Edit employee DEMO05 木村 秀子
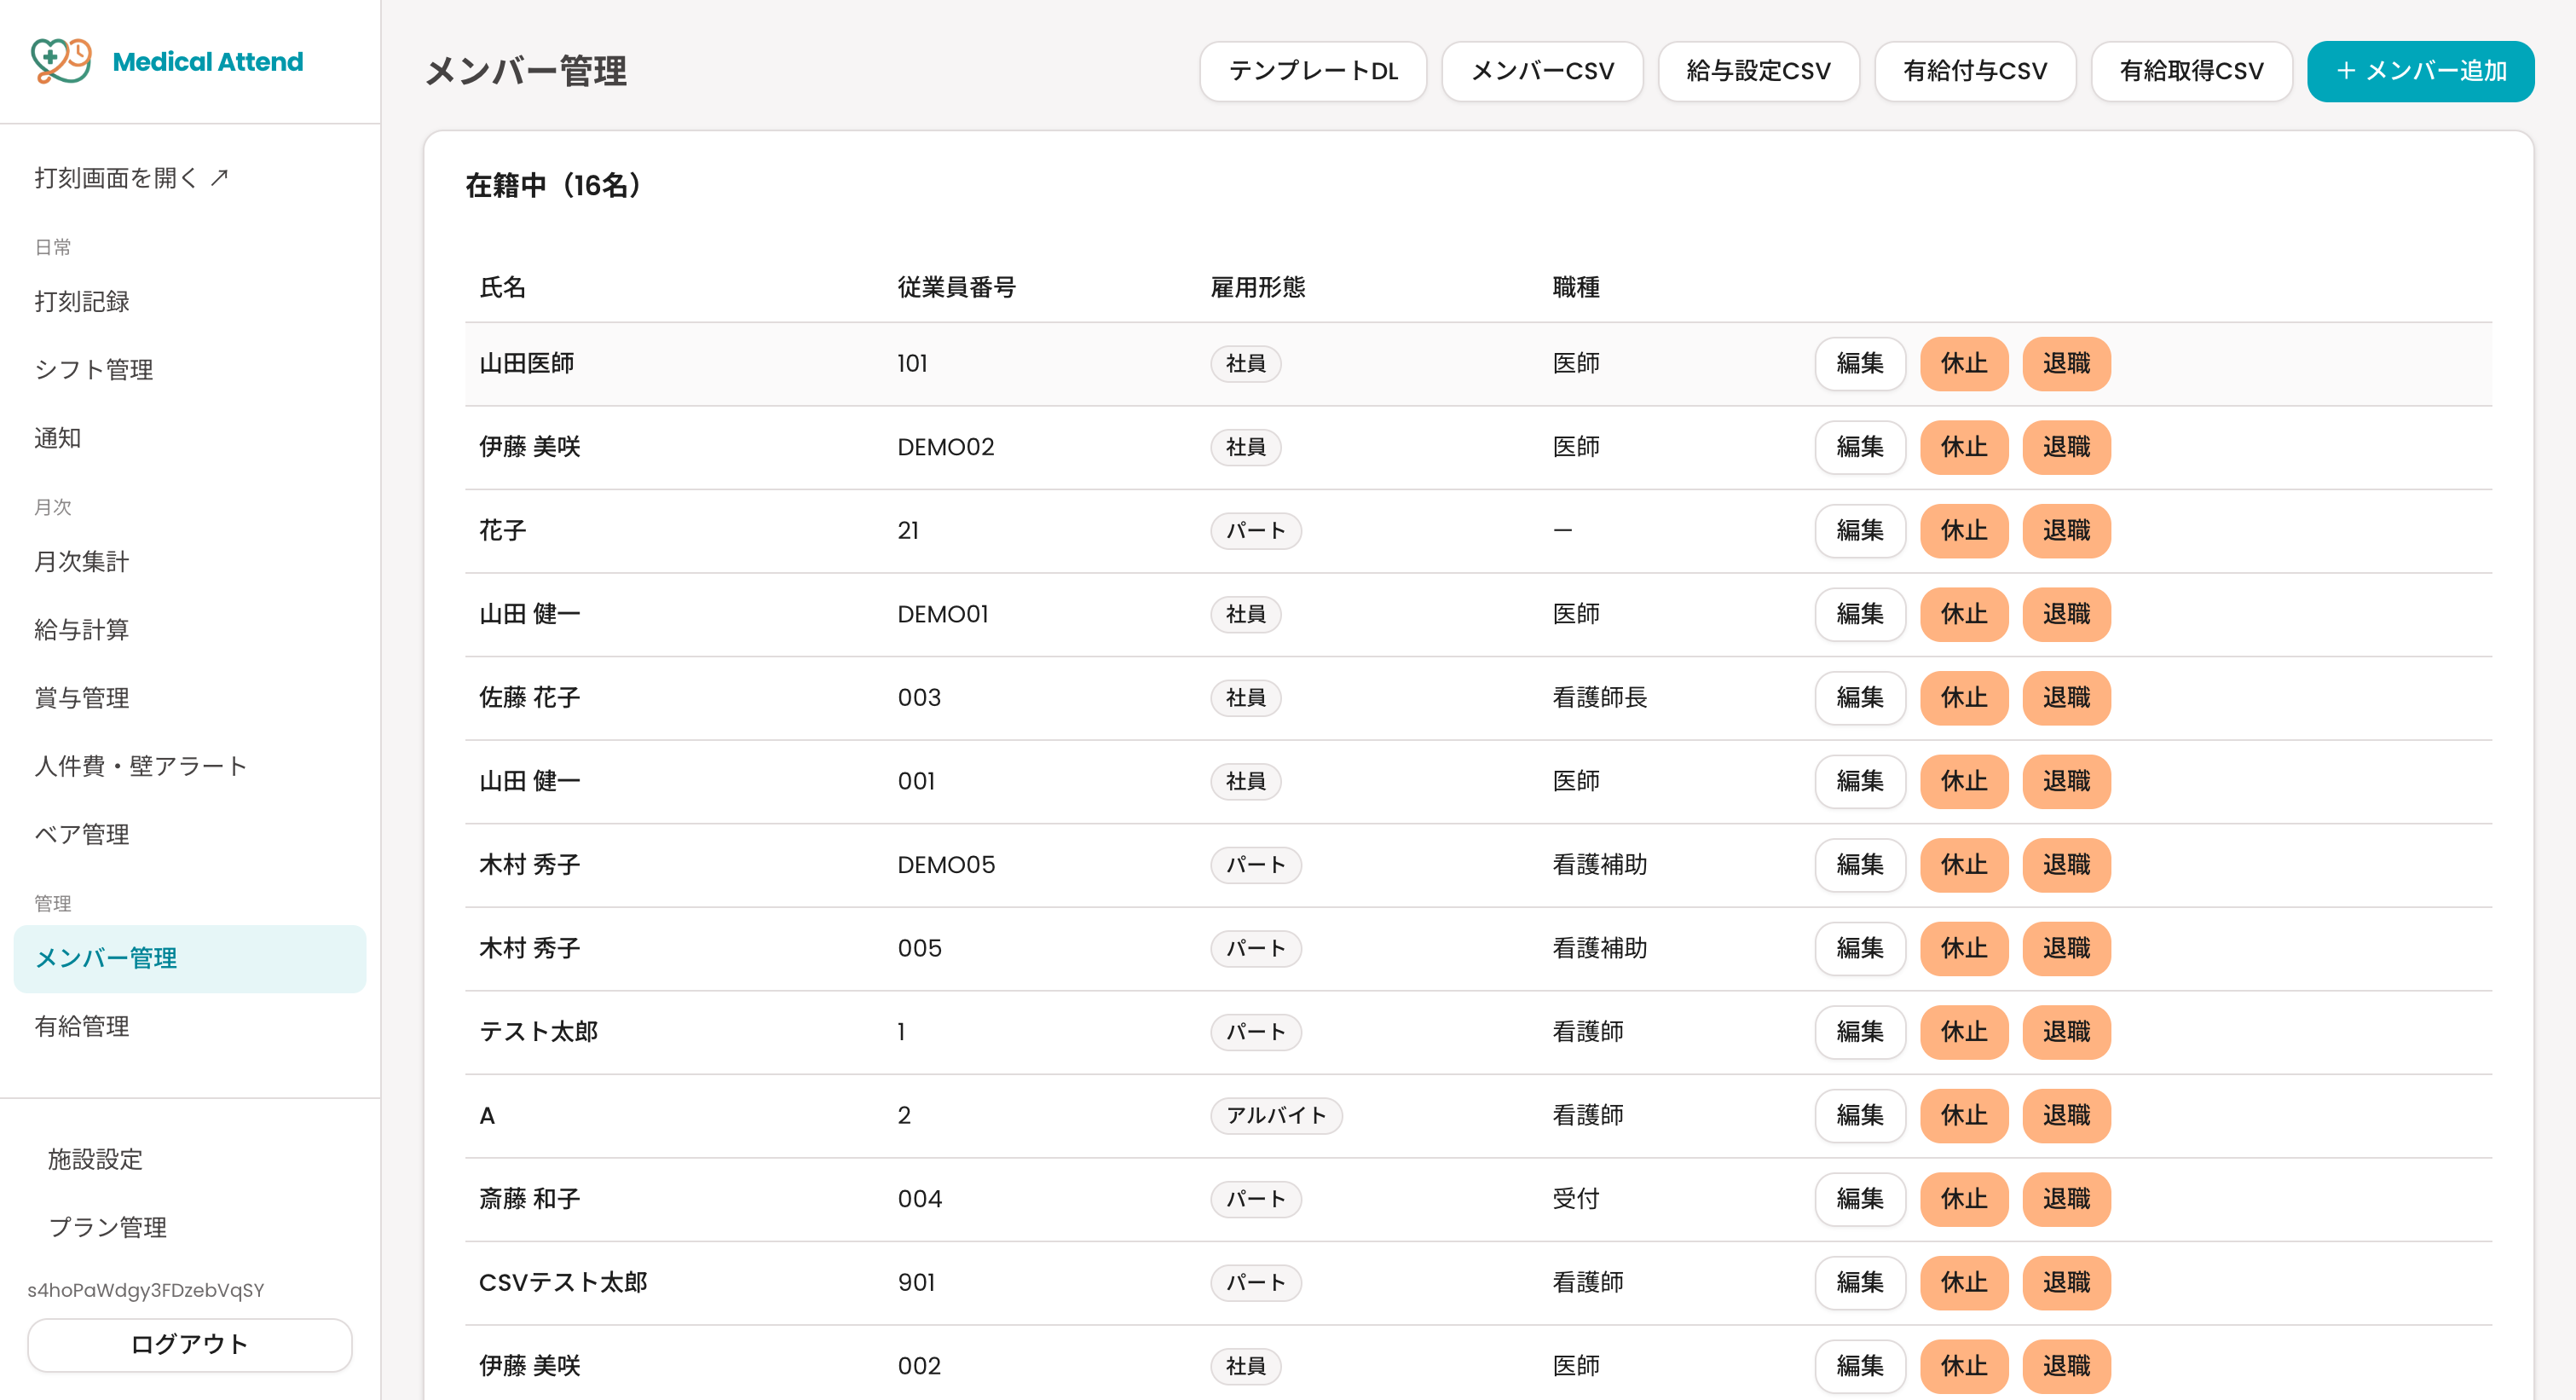The image size is (2576, 1400). tap(1860, 864)
